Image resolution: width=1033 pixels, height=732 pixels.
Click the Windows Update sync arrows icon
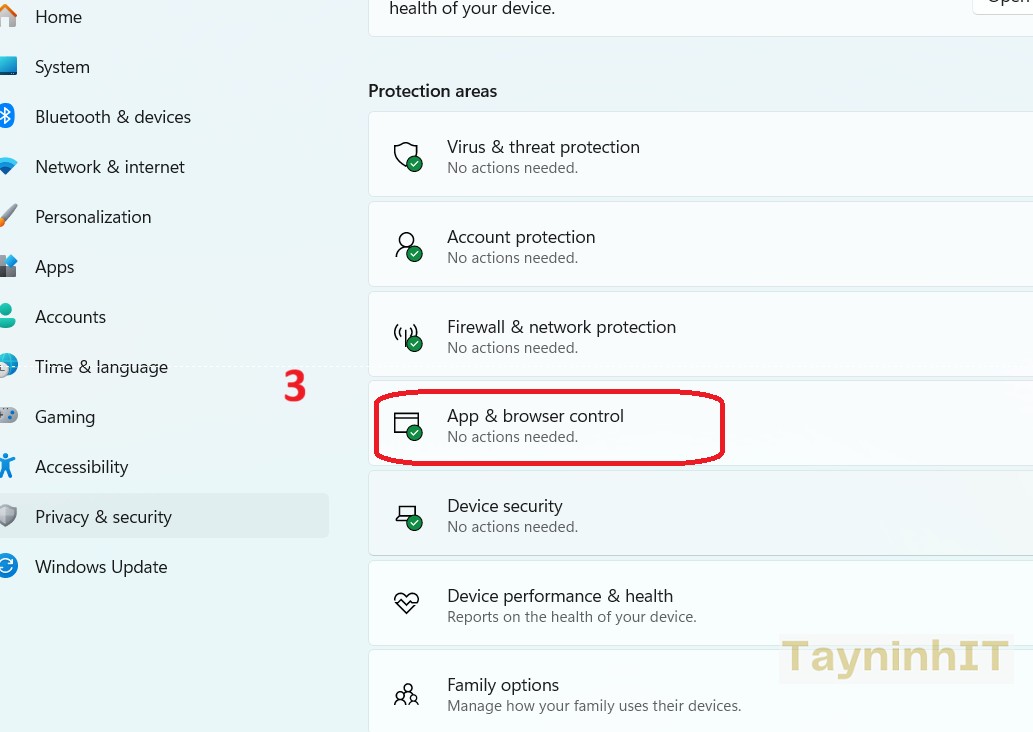pyautogui.click(x=7, y=567)
